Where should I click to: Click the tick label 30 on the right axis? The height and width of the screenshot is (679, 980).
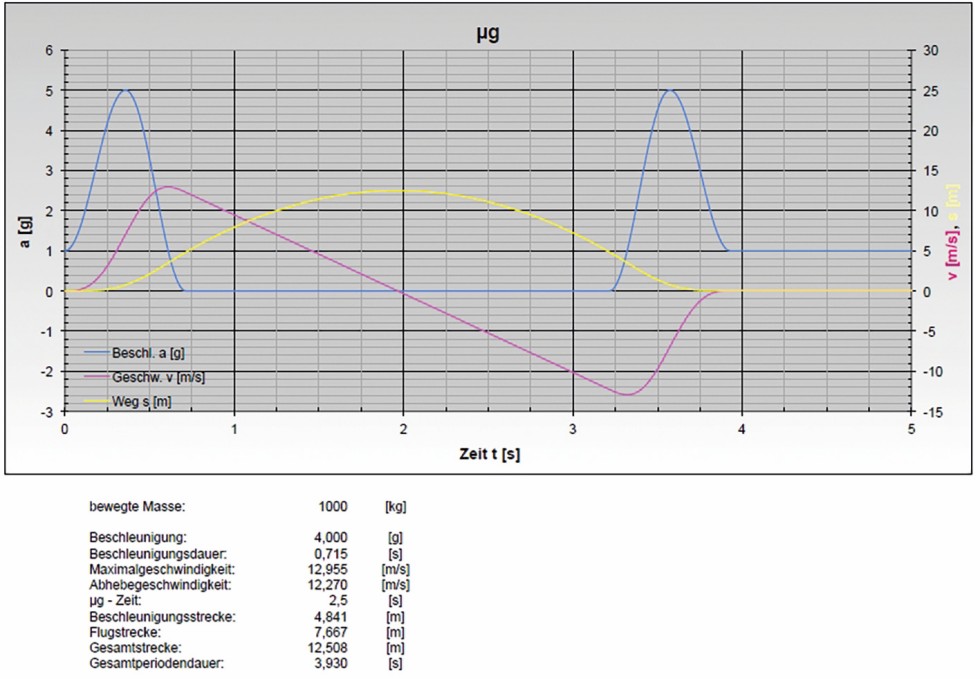[929, 50]
